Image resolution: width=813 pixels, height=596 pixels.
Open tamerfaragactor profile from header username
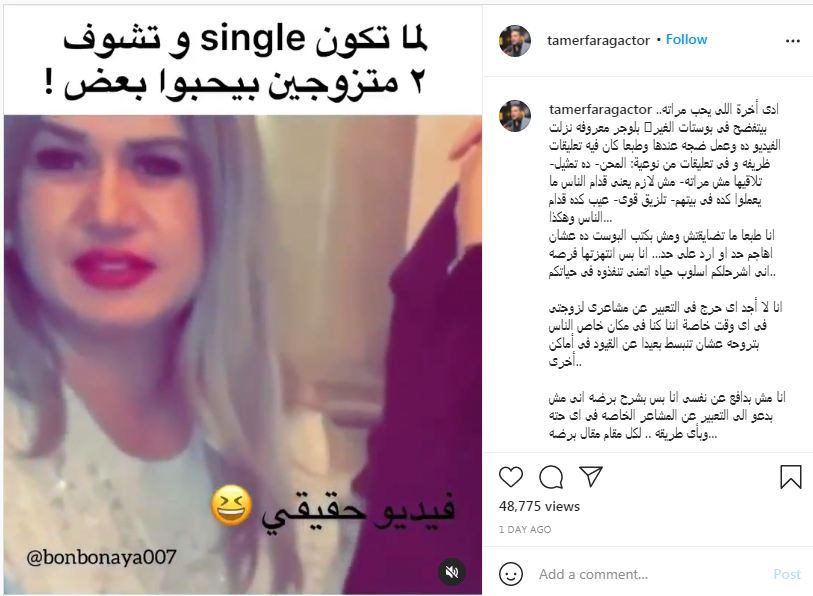(598, 40)
